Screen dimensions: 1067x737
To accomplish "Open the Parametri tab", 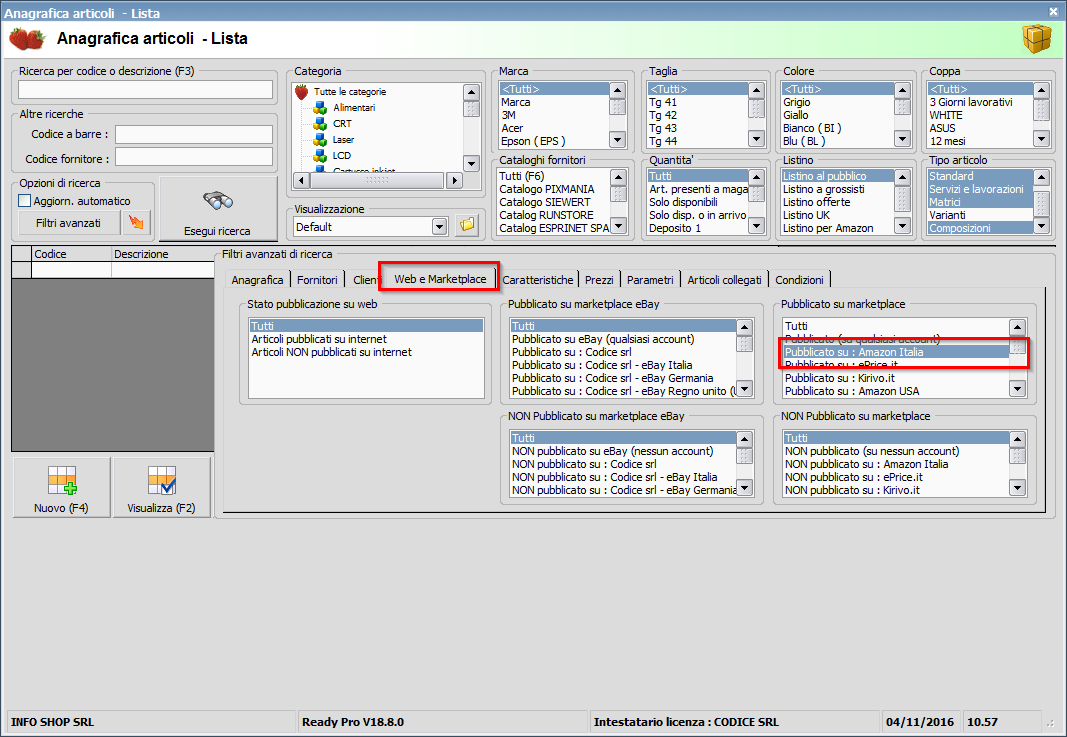I will (650, 280).
